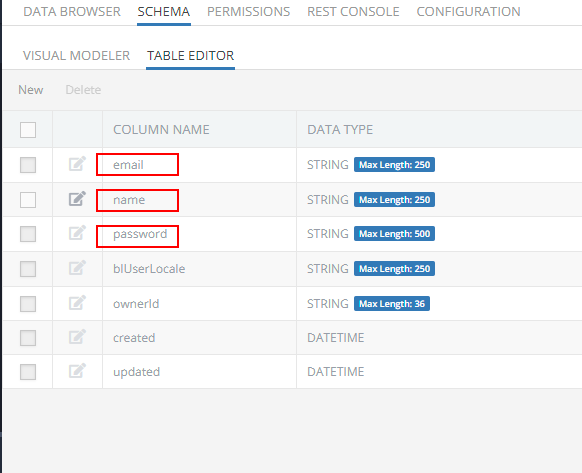Select the password column name
This screenshot has height=473, width=582.
coord(140,234)
